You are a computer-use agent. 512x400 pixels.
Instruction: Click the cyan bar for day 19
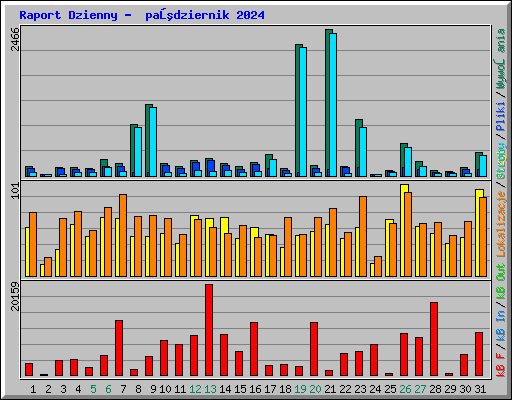click(x=303, y=112)
